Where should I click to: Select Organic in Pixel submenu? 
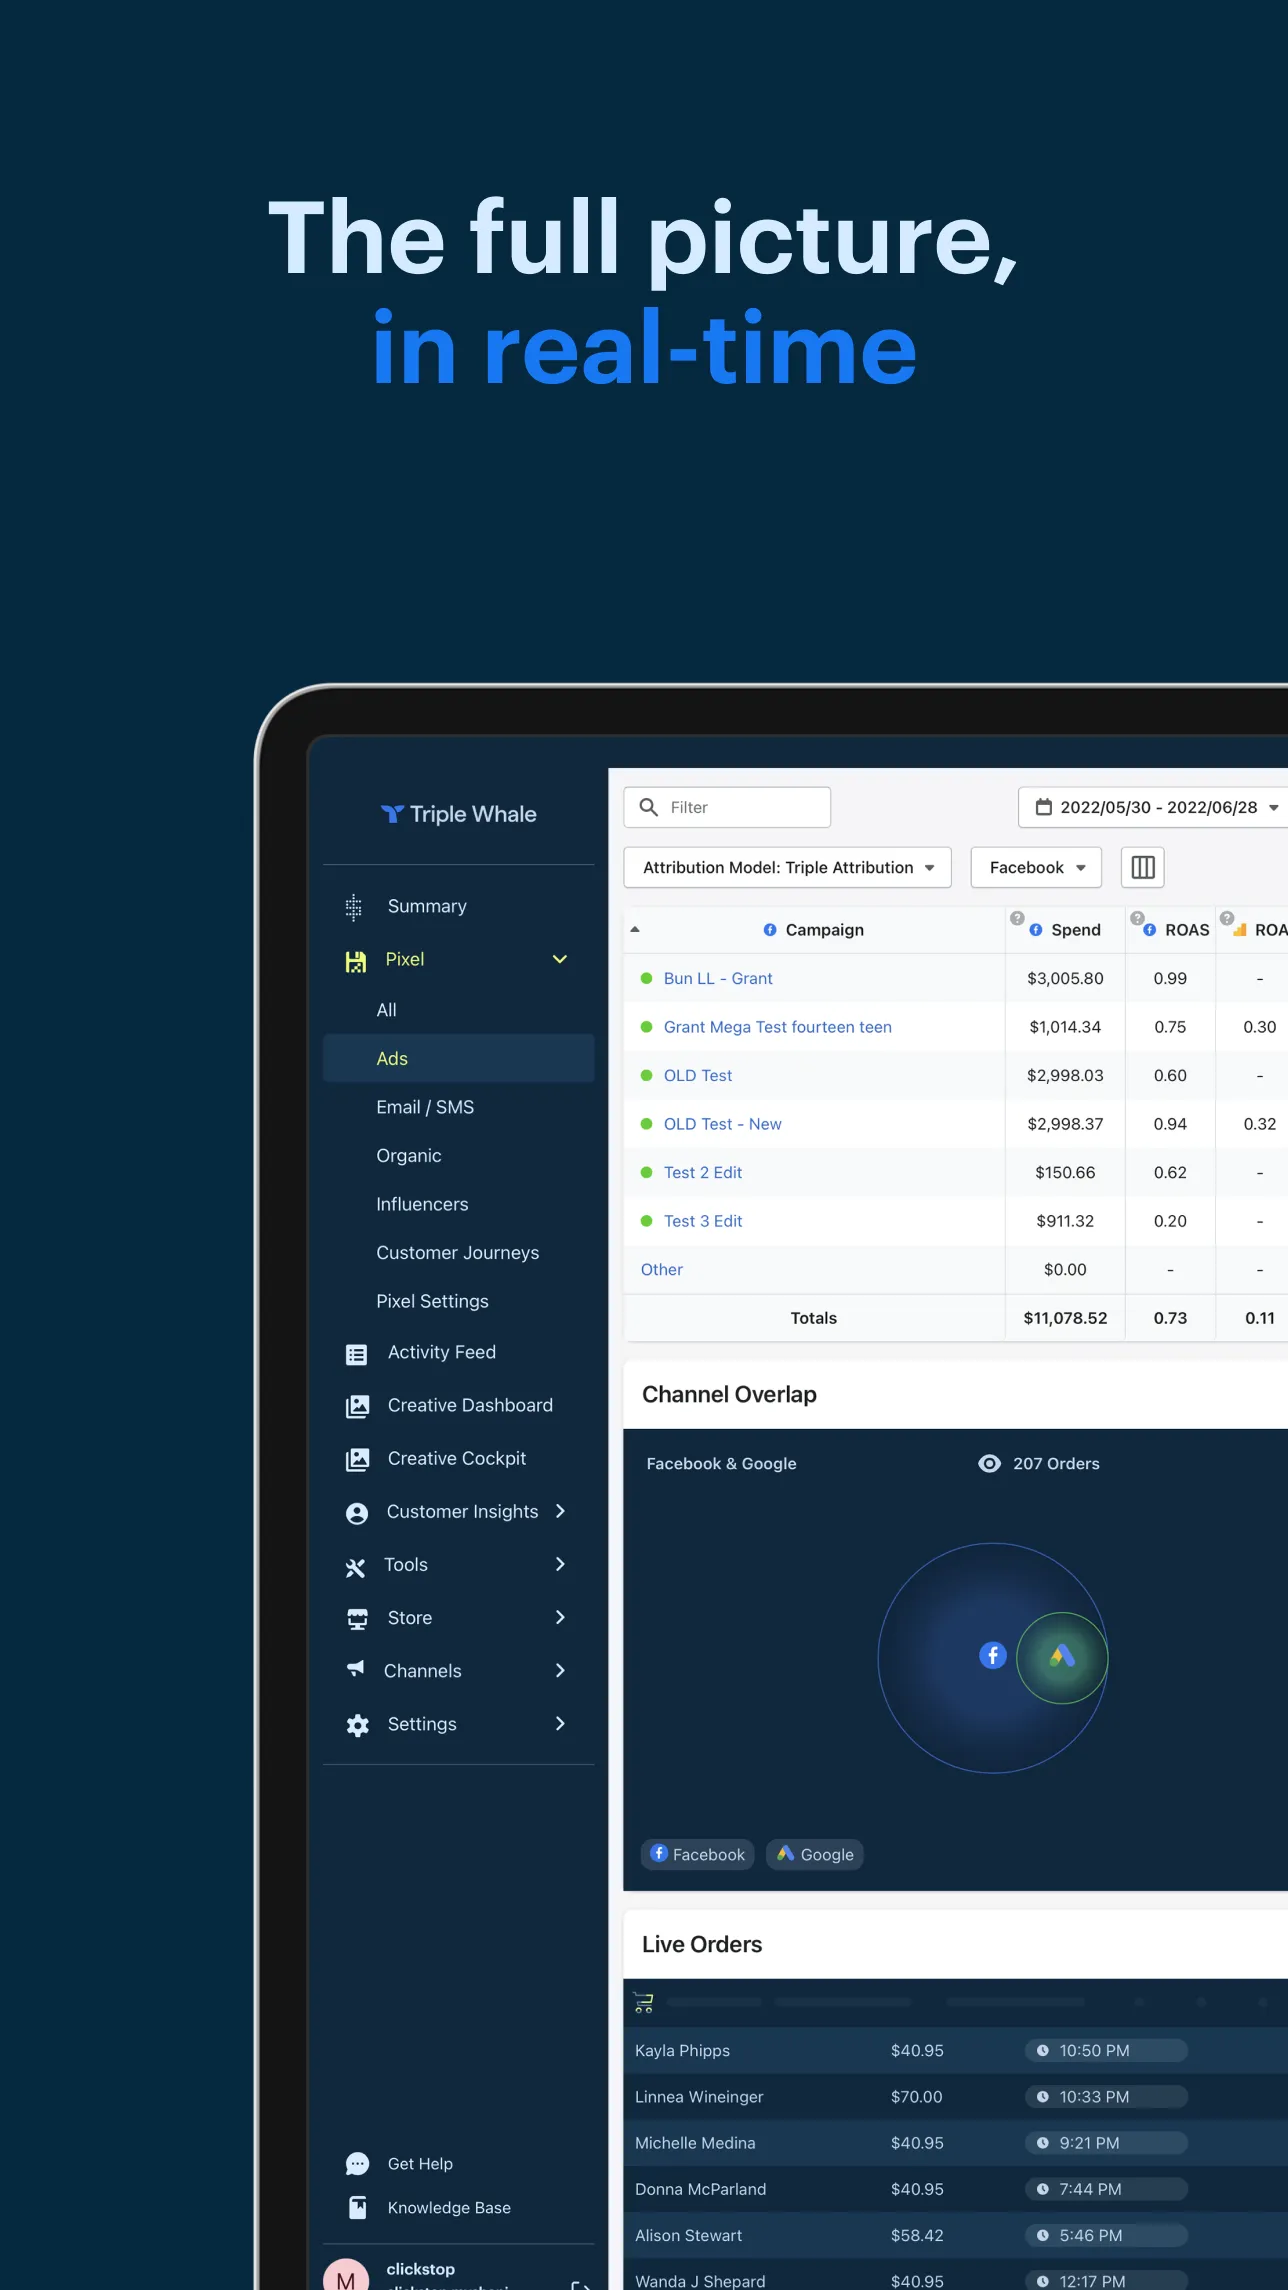click(408, 1156)
